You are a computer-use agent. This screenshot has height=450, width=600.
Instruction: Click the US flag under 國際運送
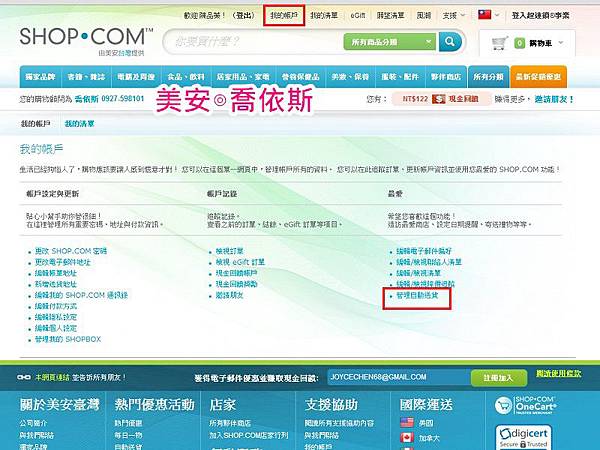(x=407, y=422)
